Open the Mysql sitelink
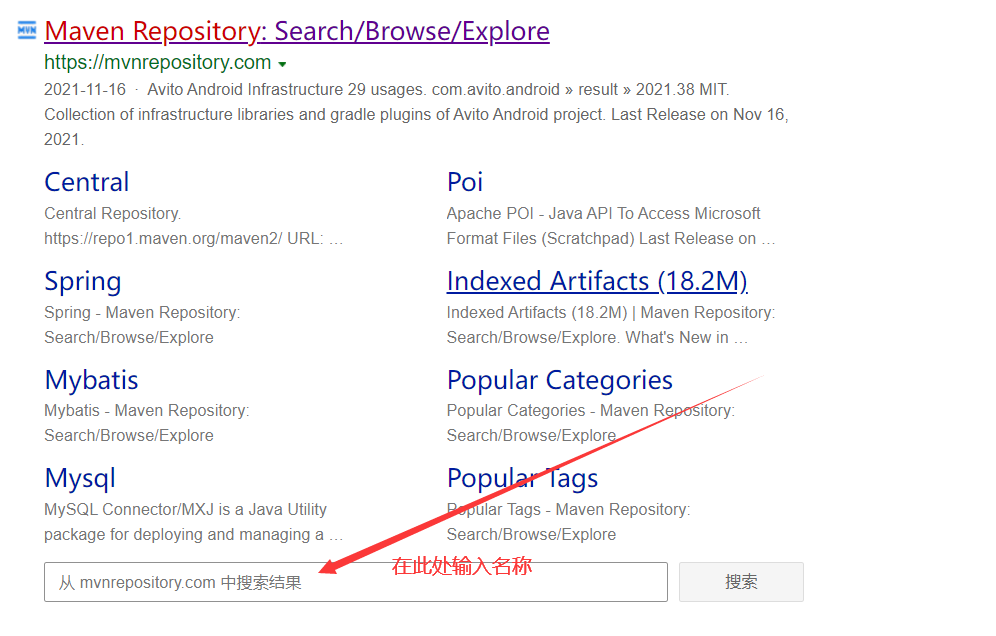The height and width of the screenshot is (636, 996). 80,478
